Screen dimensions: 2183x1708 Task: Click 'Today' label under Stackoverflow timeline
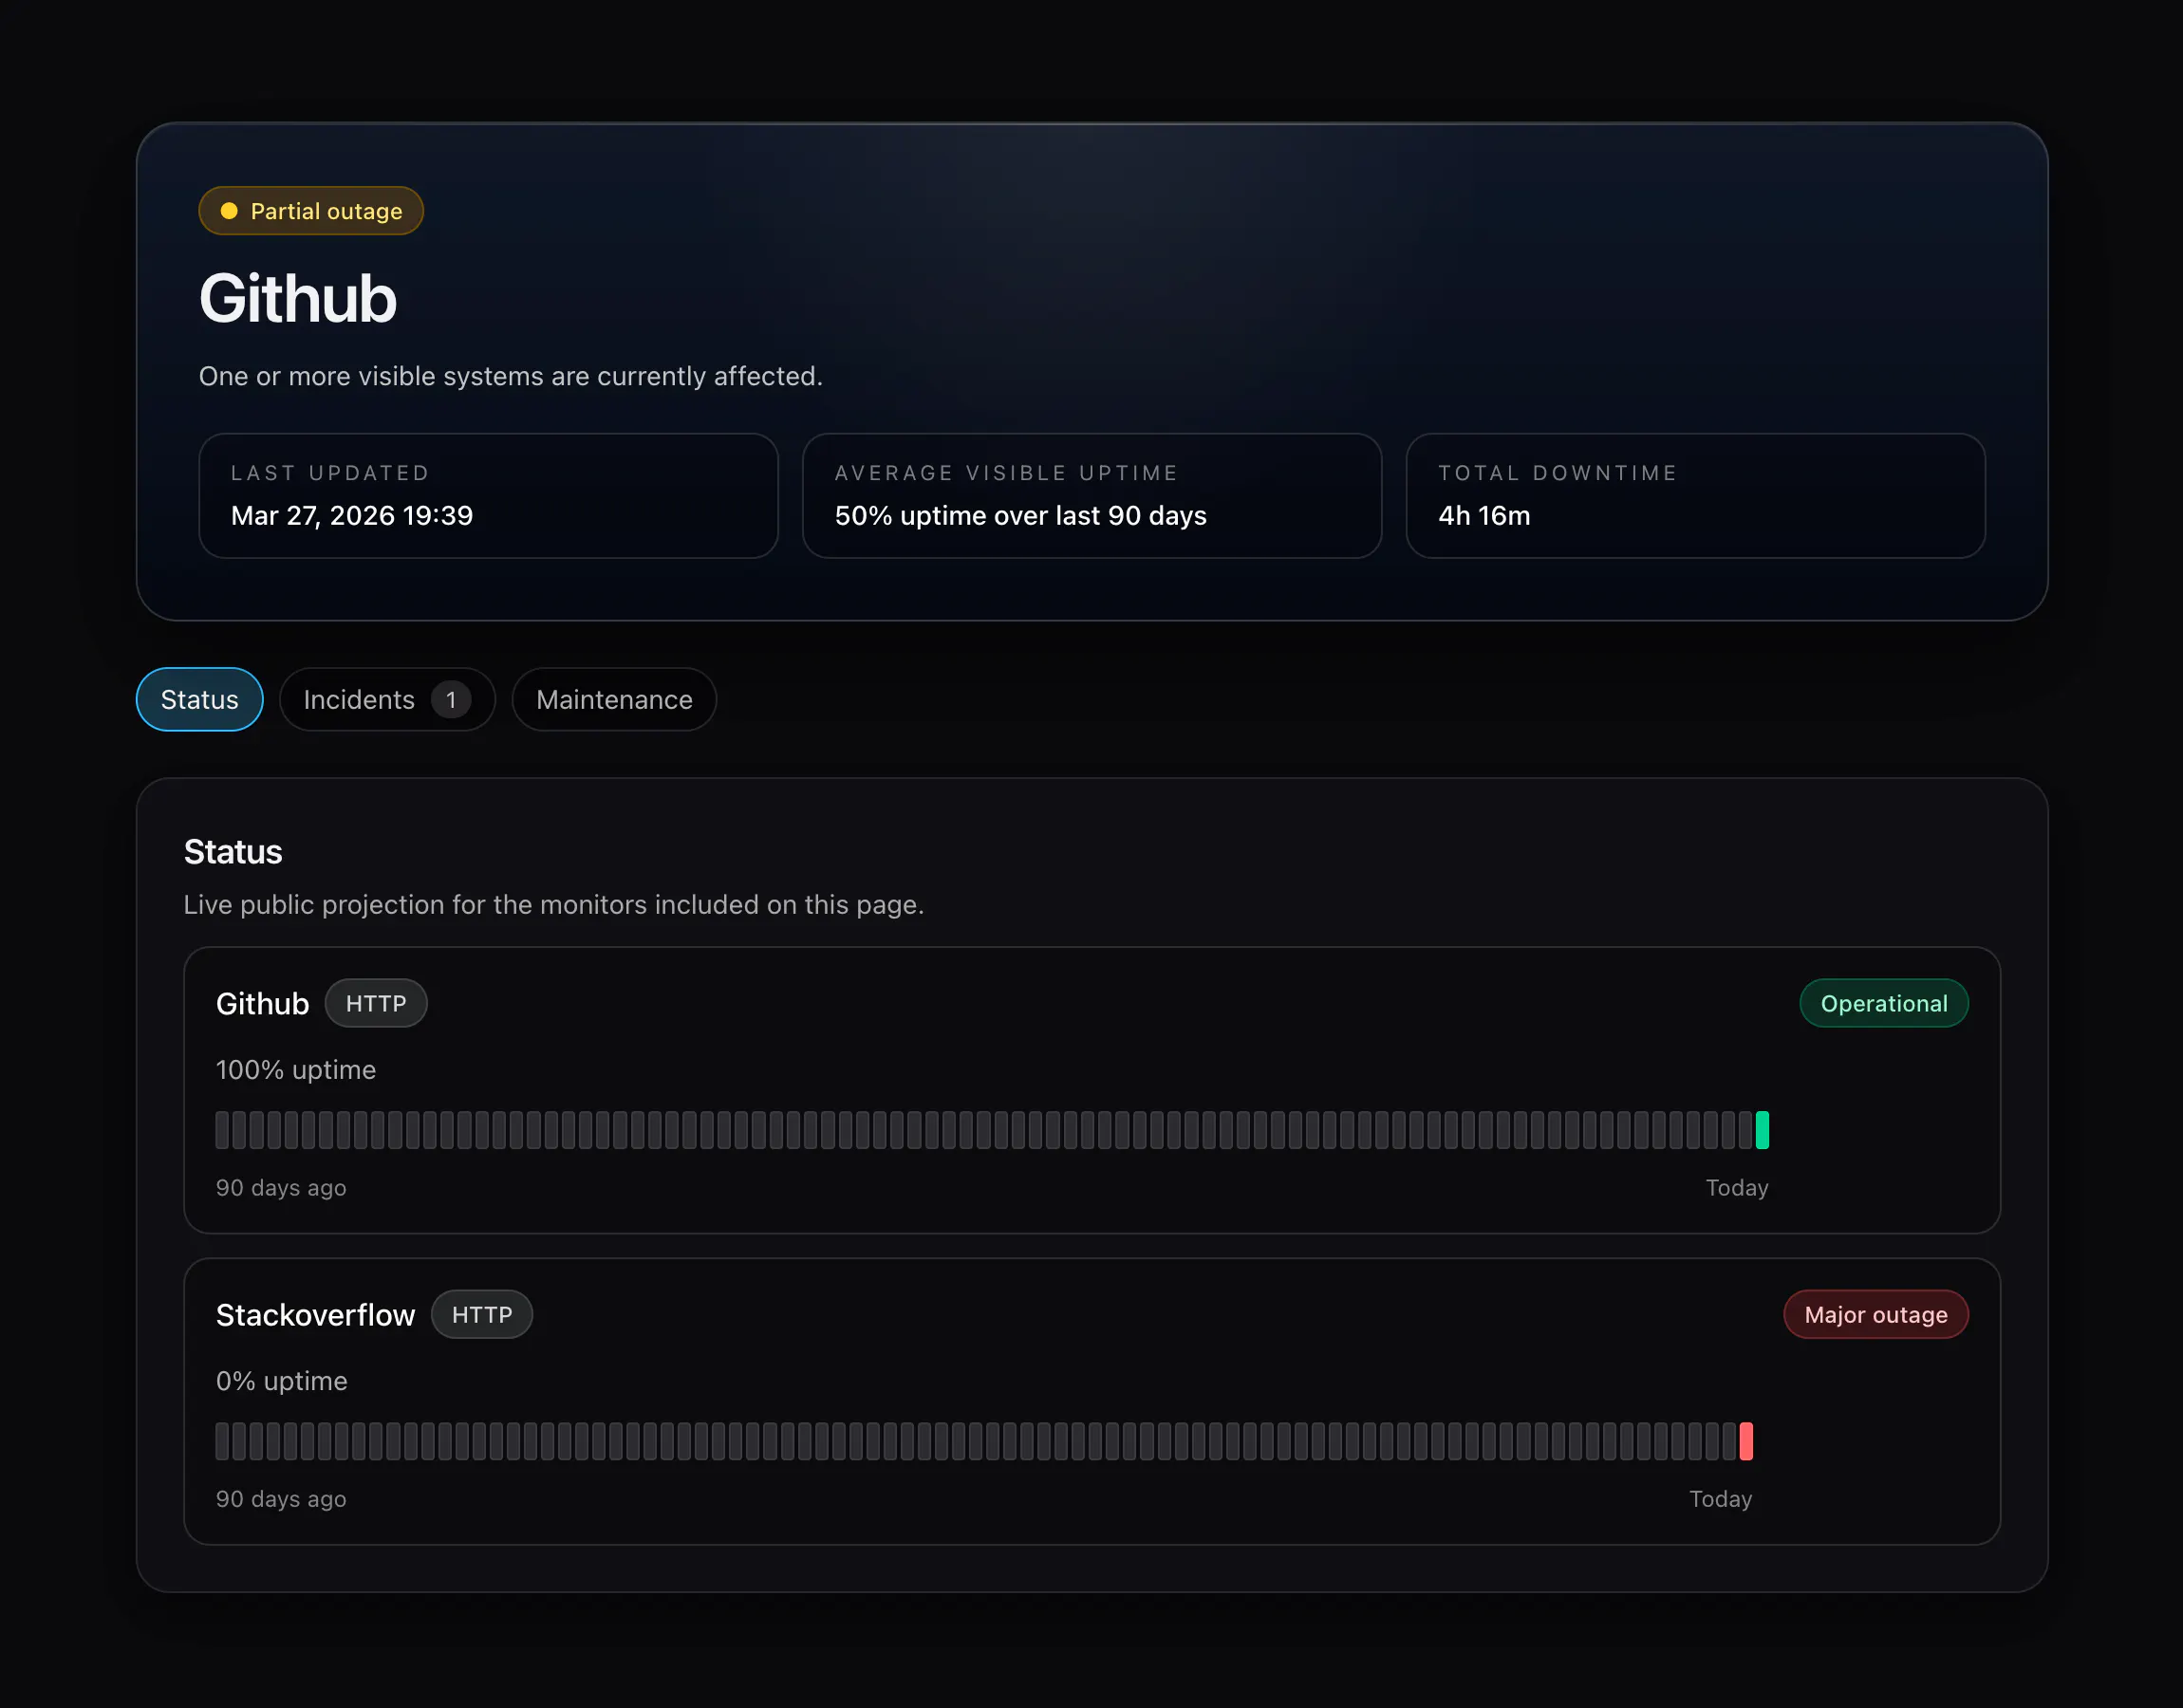(x=1721, y=1499)
